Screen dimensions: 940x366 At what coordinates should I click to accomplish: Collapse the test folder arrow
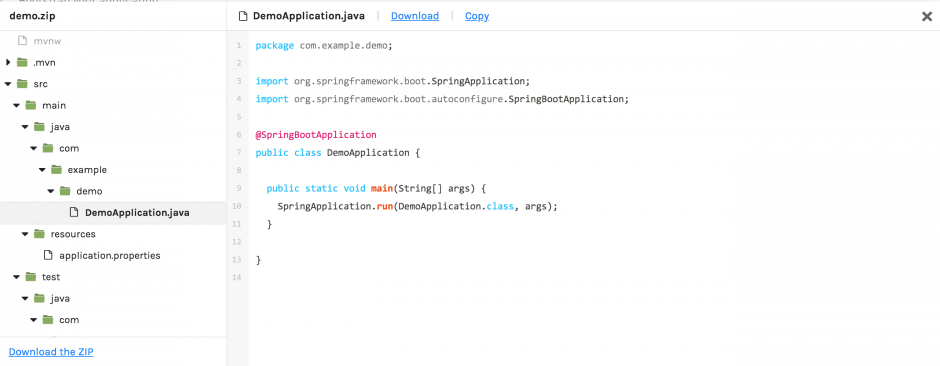16,277
